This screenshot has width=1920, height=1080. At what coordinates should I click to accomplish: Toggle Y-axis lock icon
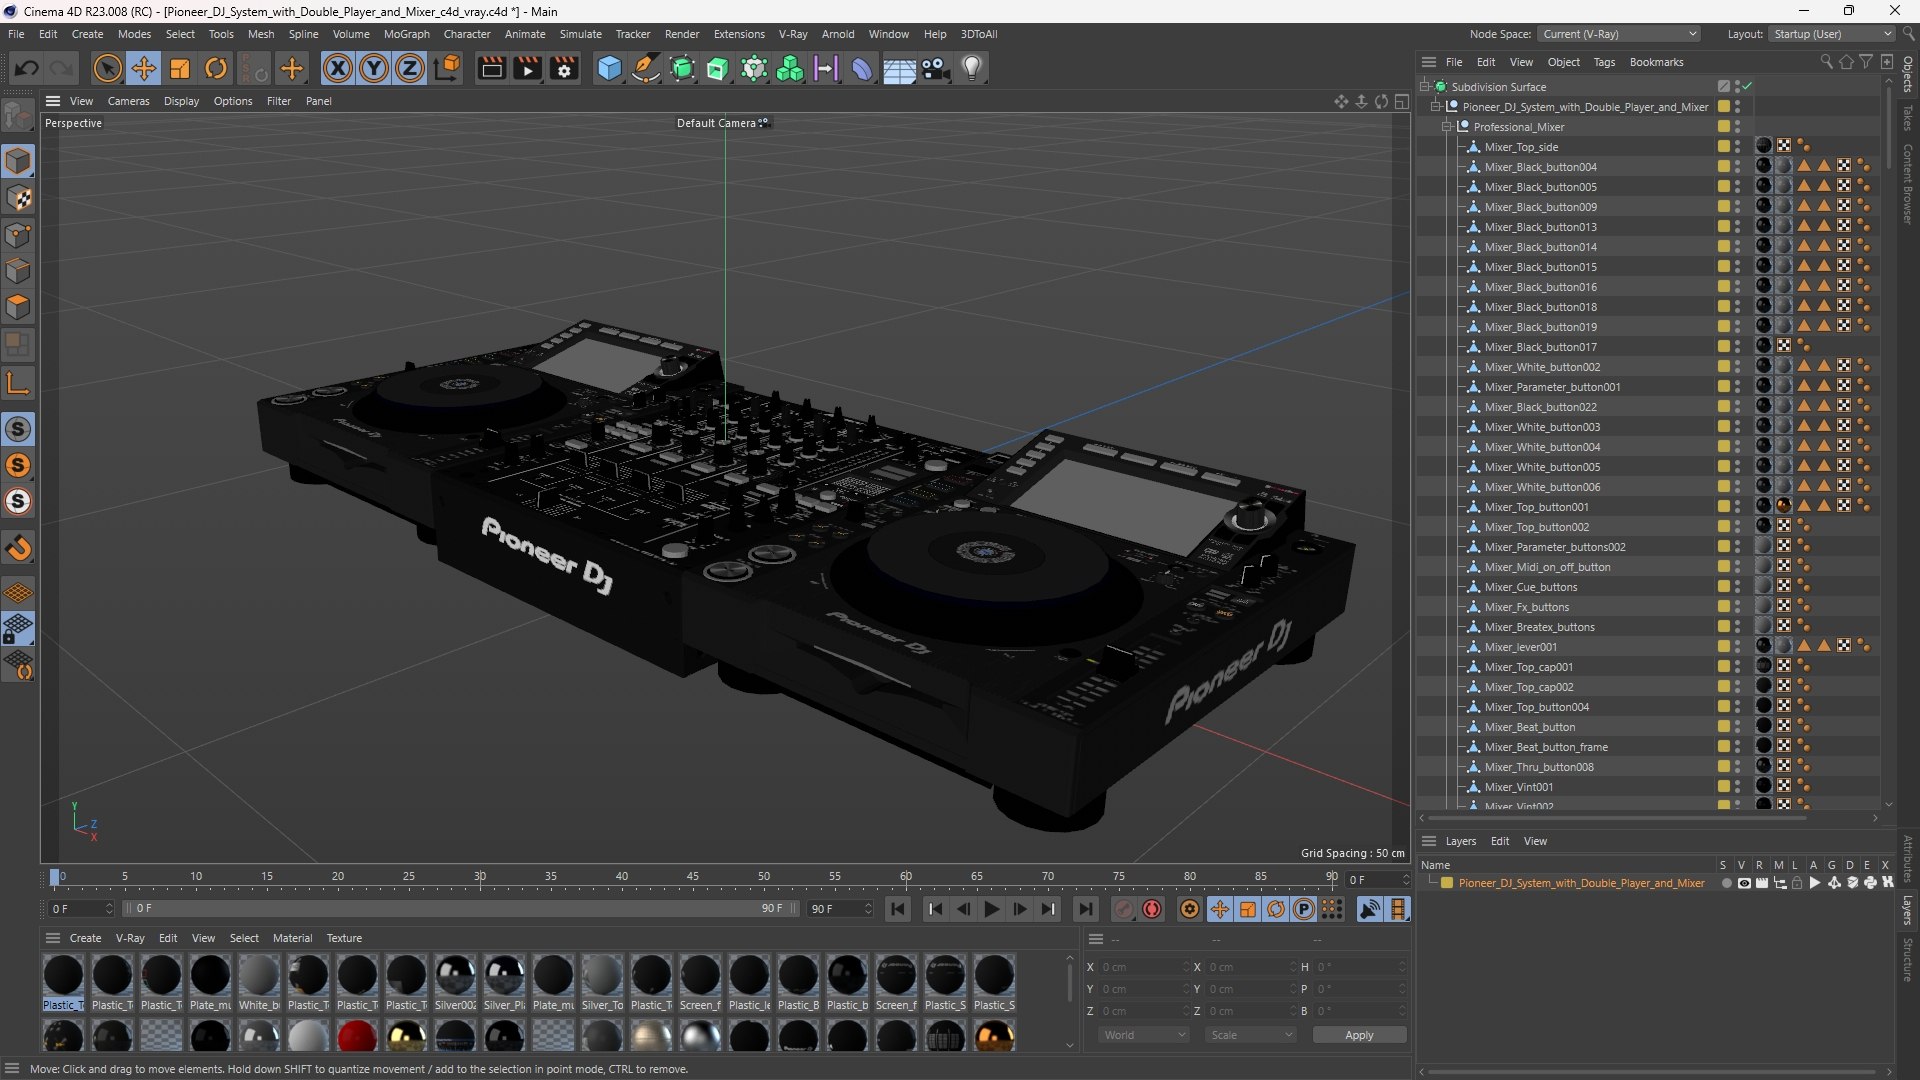[x=374, y=68]
